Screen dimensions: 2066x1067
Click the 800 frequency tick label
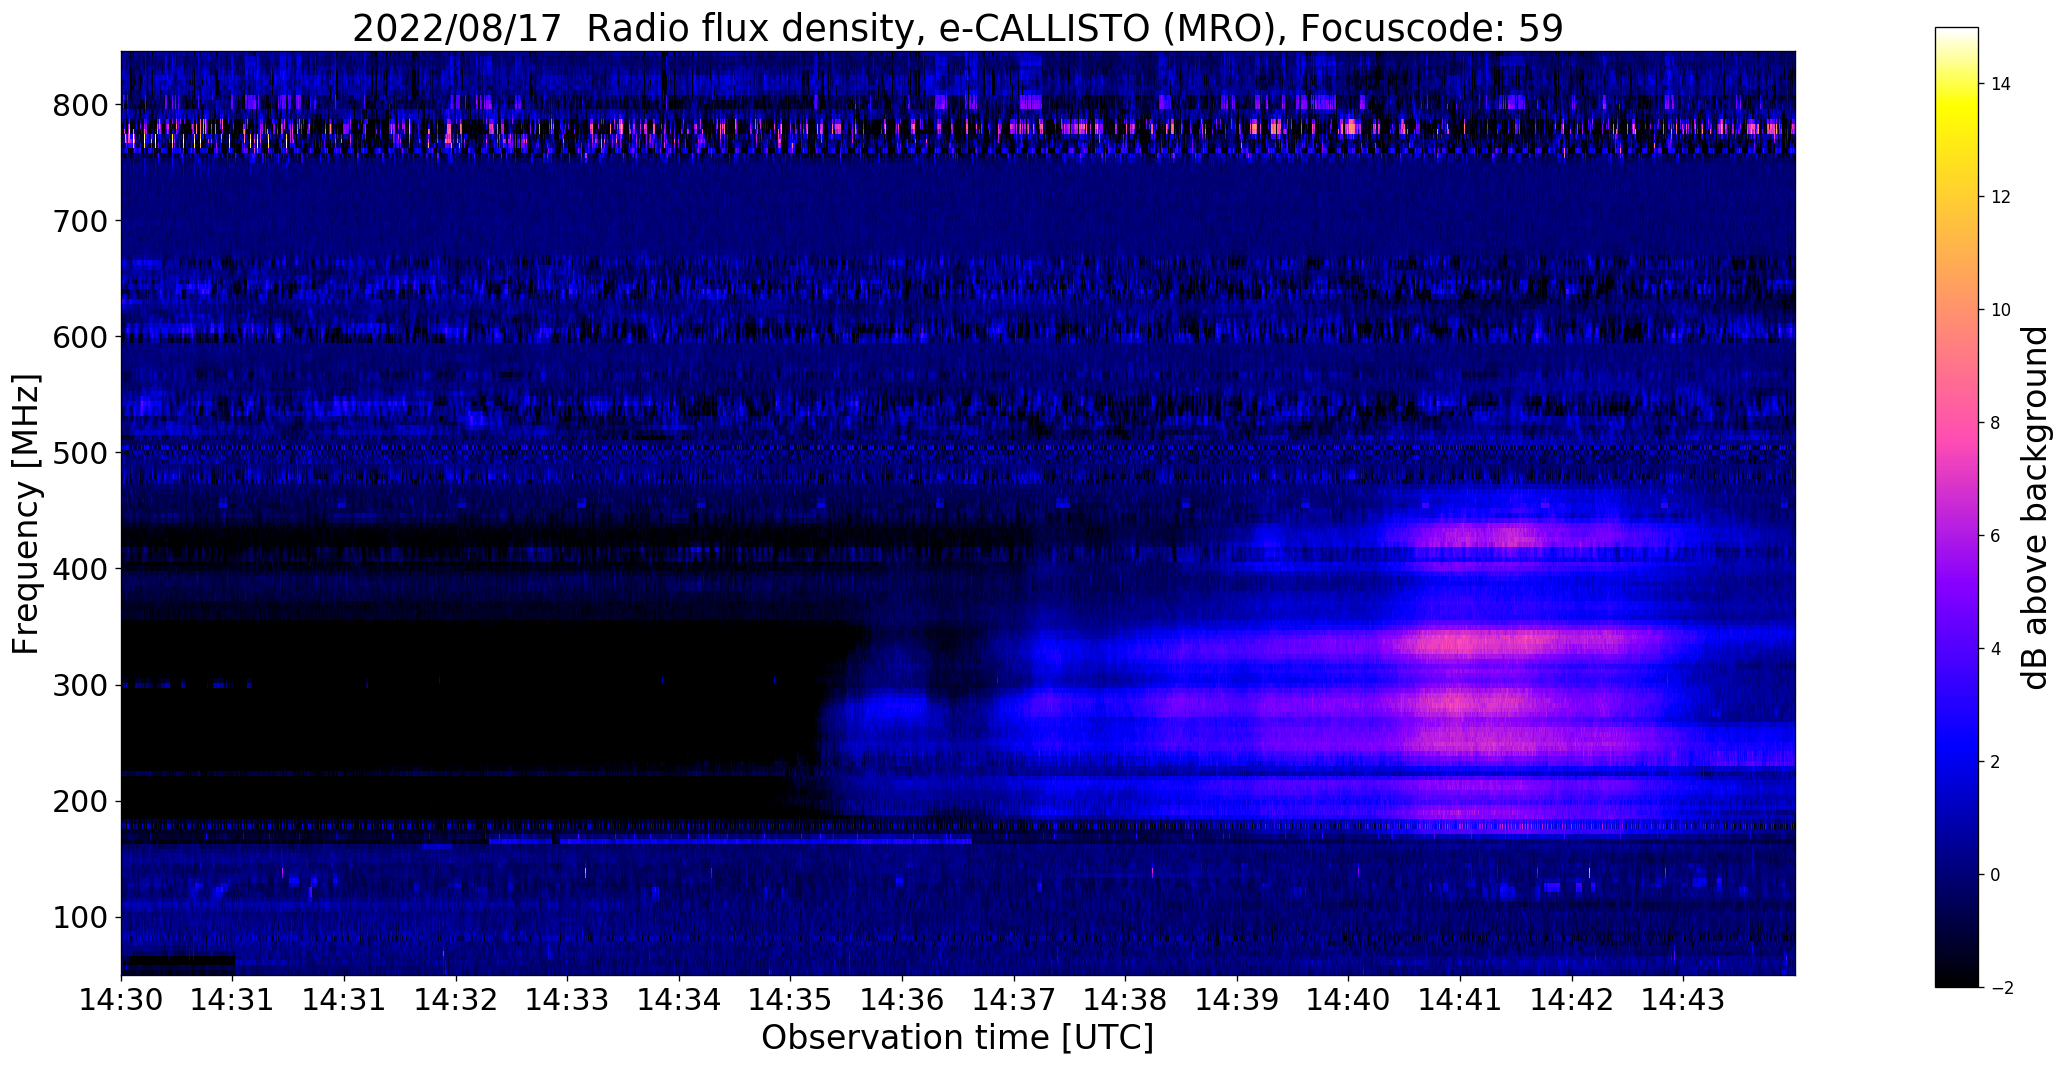80,105
